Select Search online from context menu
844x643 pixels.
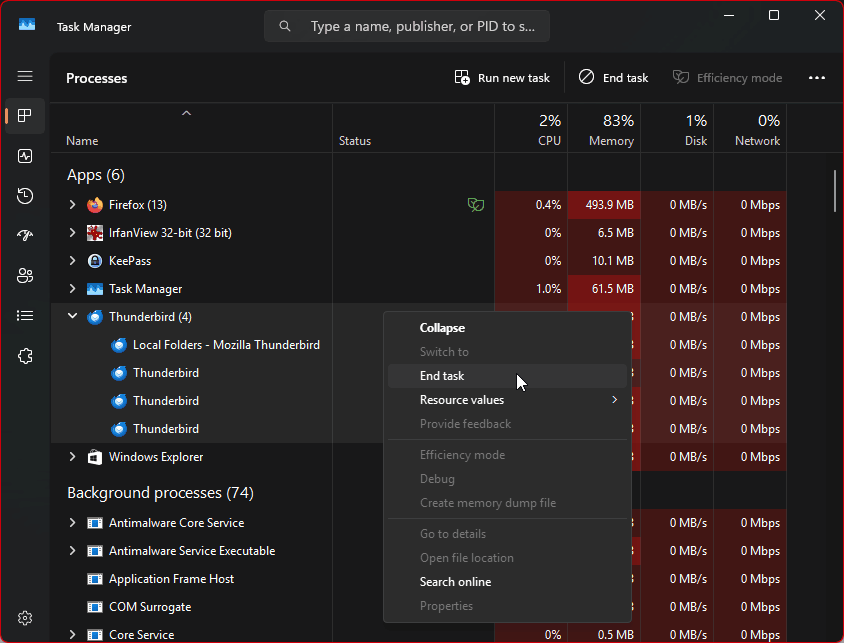[455, 582]
